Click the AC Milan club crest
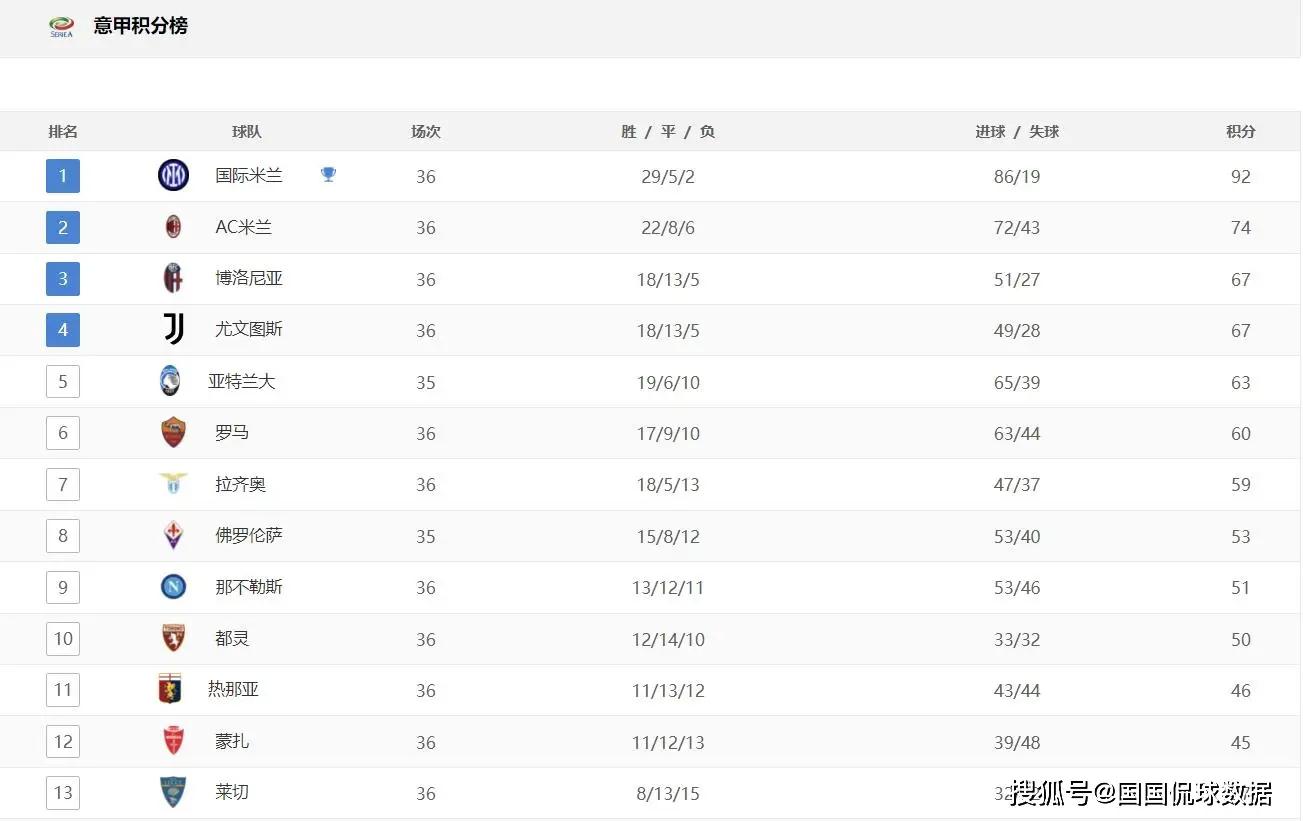This screenshot has height=821, width=1303. pos(173,227)
